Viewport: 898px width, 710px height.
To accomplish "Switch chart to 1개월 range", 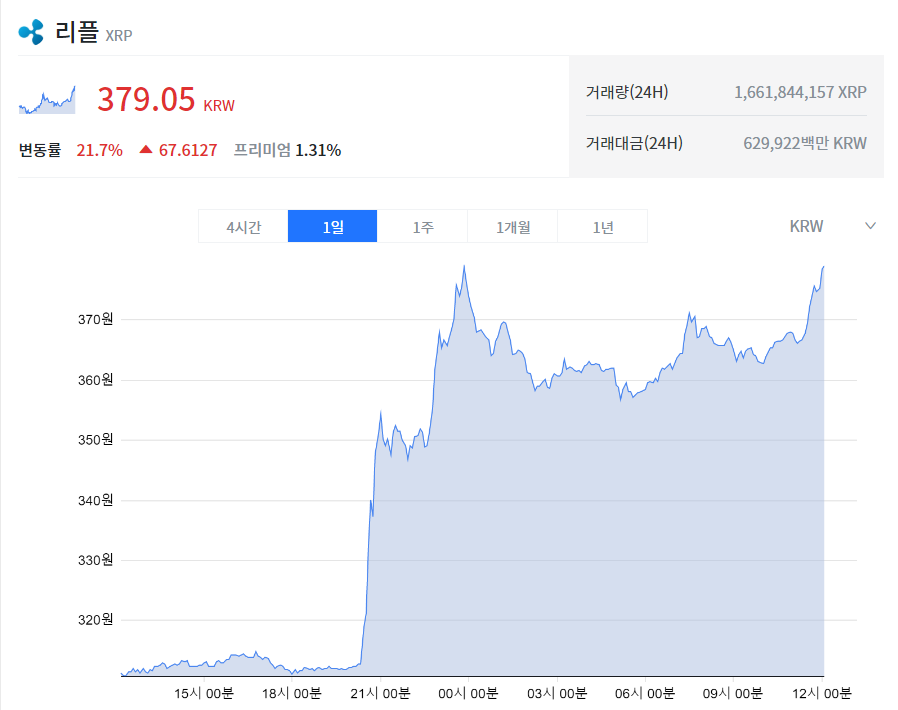I will pos(513,227).
